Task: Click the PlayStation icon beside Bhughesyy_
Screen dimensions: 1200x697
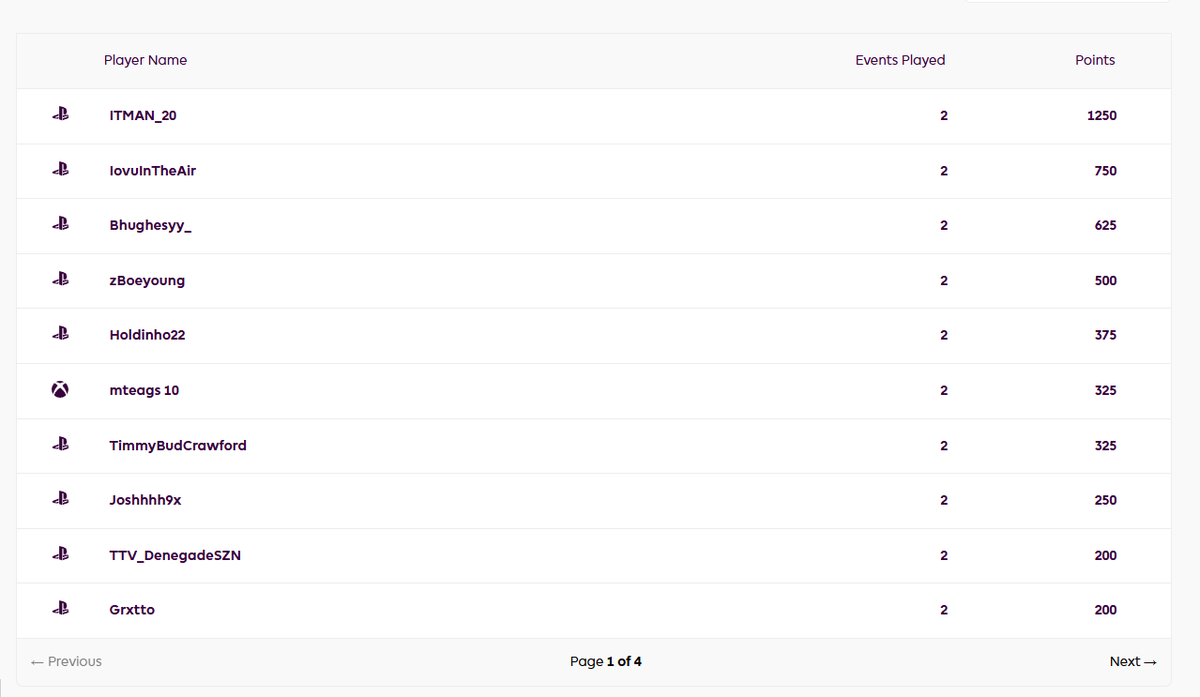Action: 60,225
